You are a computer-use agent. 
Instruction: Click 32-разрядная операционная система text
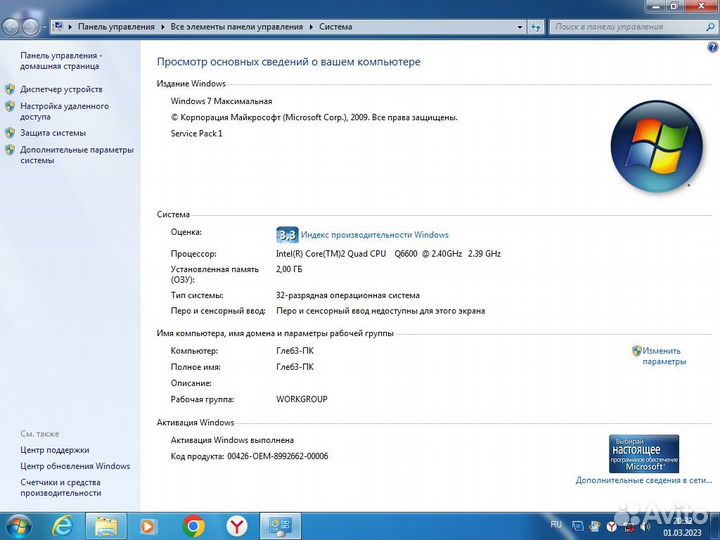point(348,295)
